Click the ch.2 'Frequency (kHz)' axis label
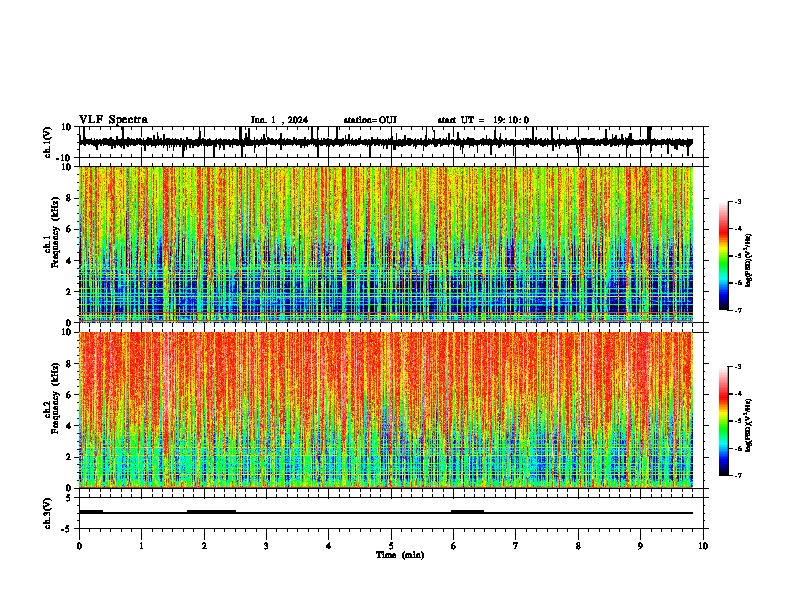Screen dimensions: 792x612 click(x=55, y=398)
